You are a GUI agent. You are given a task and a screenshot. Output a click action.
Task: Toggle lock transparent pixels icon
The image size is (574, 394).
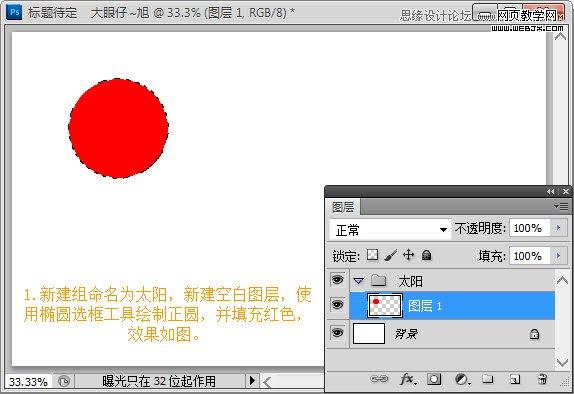pos(373,254)
